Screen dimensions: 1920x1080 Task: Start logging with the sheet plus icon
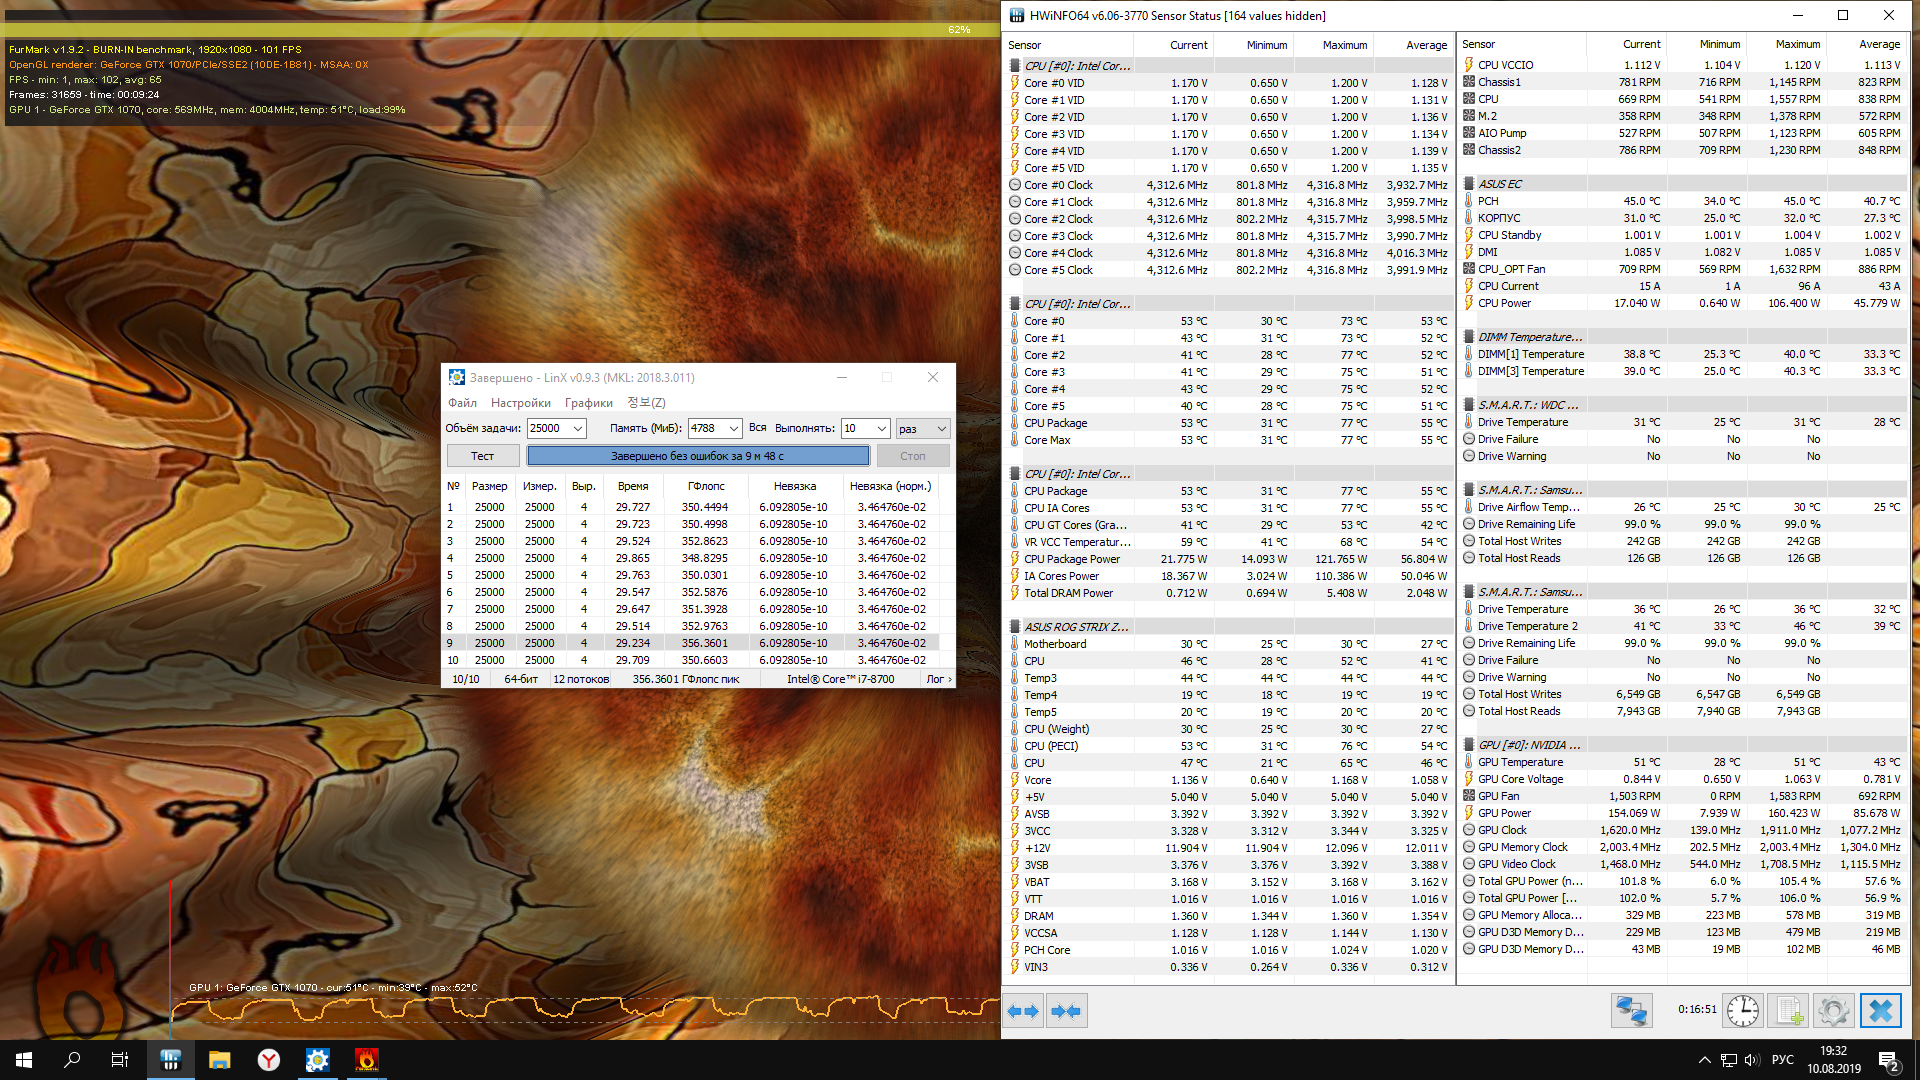point(1789,1011)
